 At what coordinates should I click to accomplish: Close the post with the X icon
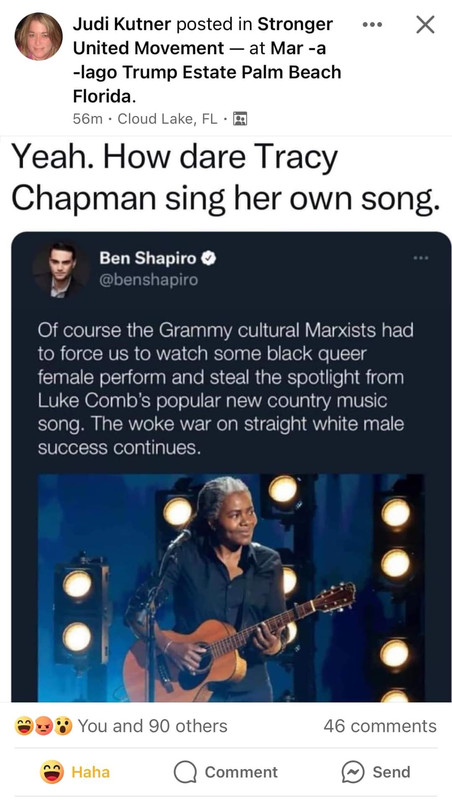(x=425, y=24)
